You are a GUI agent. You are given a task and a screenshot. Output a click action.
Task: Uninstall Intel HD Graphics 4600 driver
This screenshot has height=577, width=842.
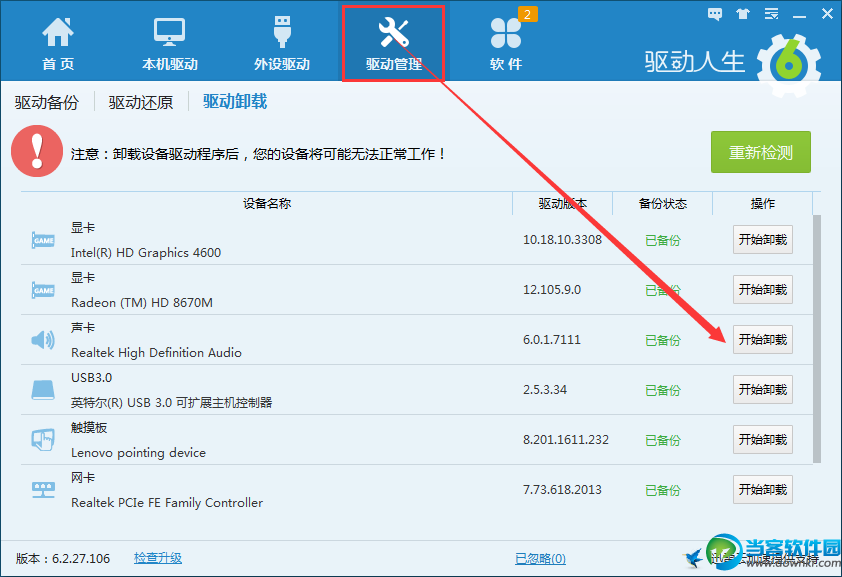(763, 239)
